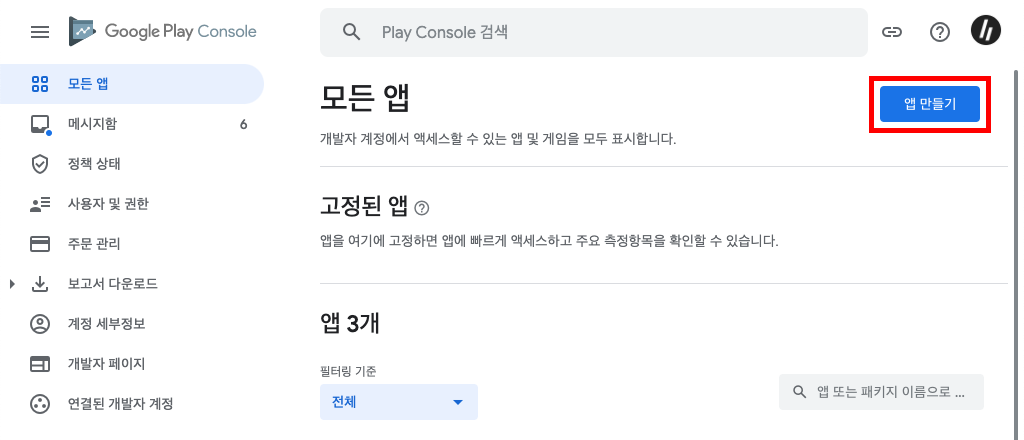This screenshot has width=1024, height=440.
Task: Go to 계정 세부정보 page
Action: (x=106, y=324)
